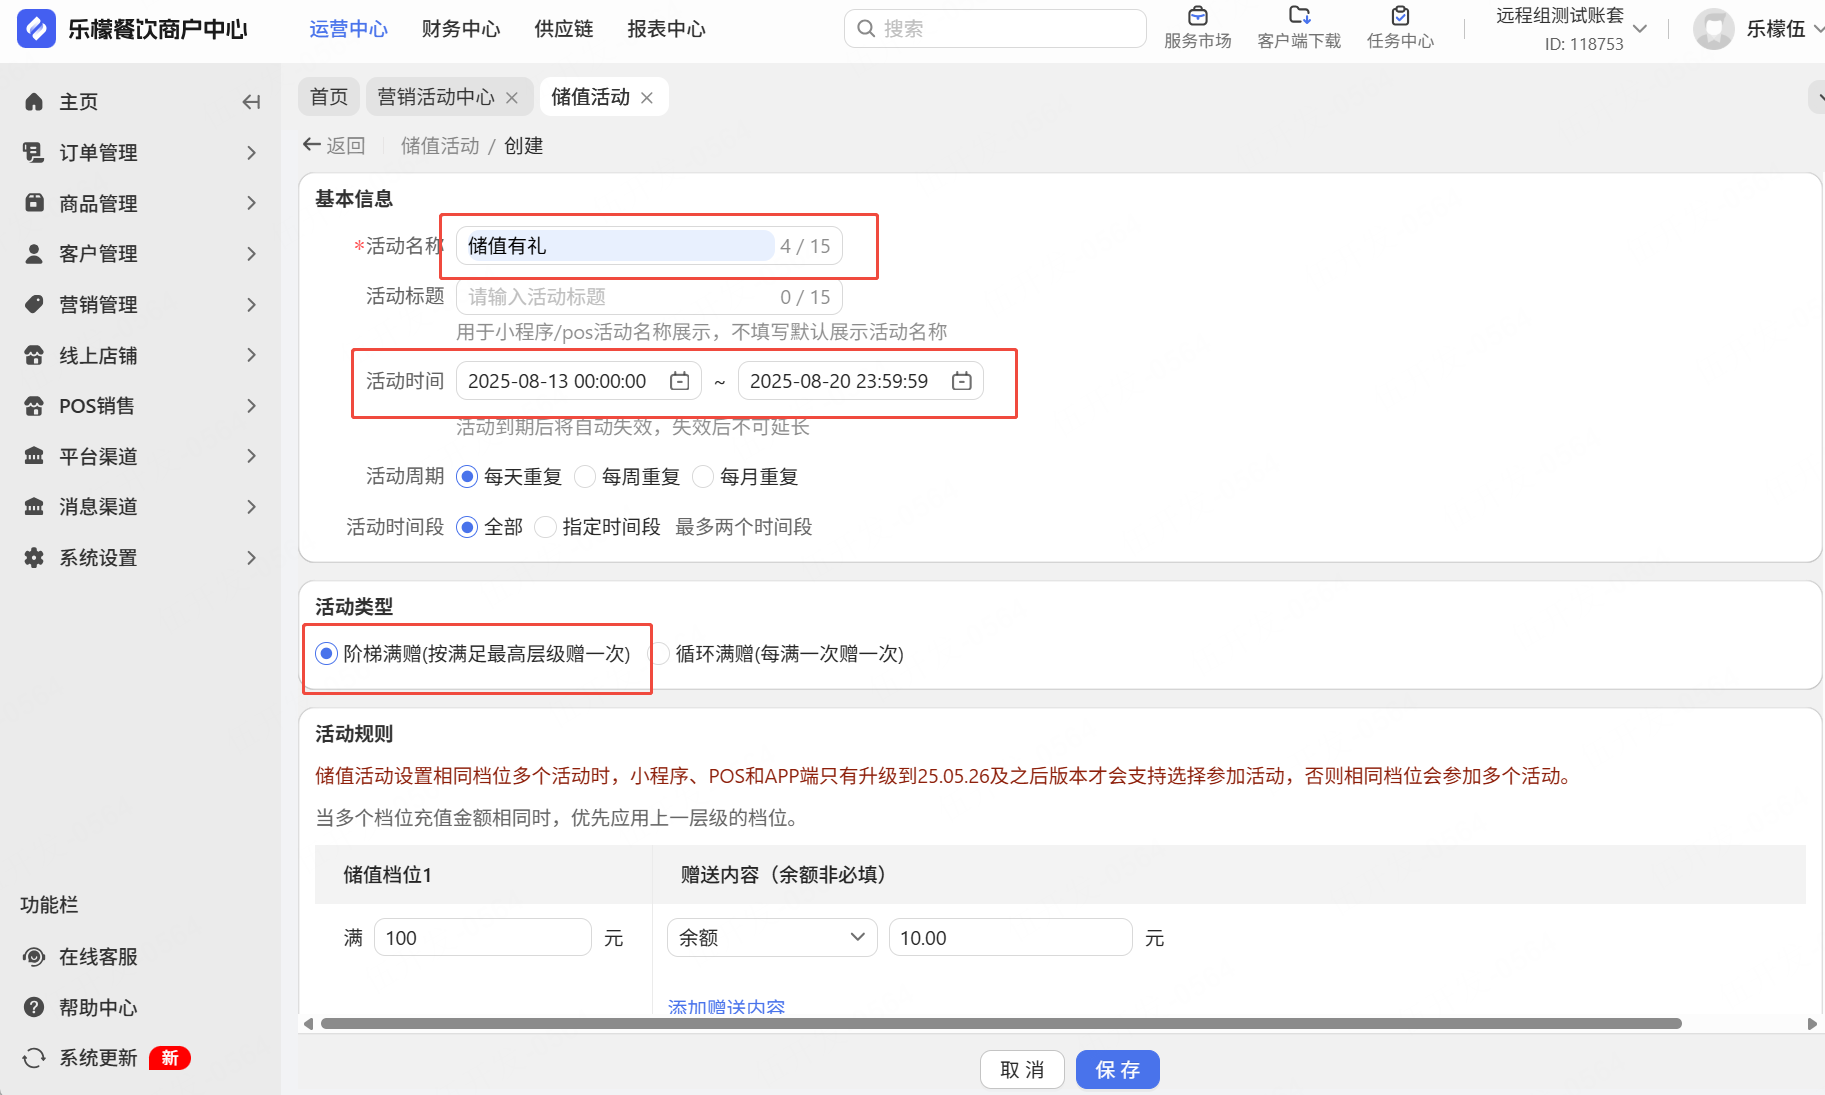This screenshot has height=1095, width=1825.
Task: Open the 任务中心 task center icon
Action: coord(1400,16)
